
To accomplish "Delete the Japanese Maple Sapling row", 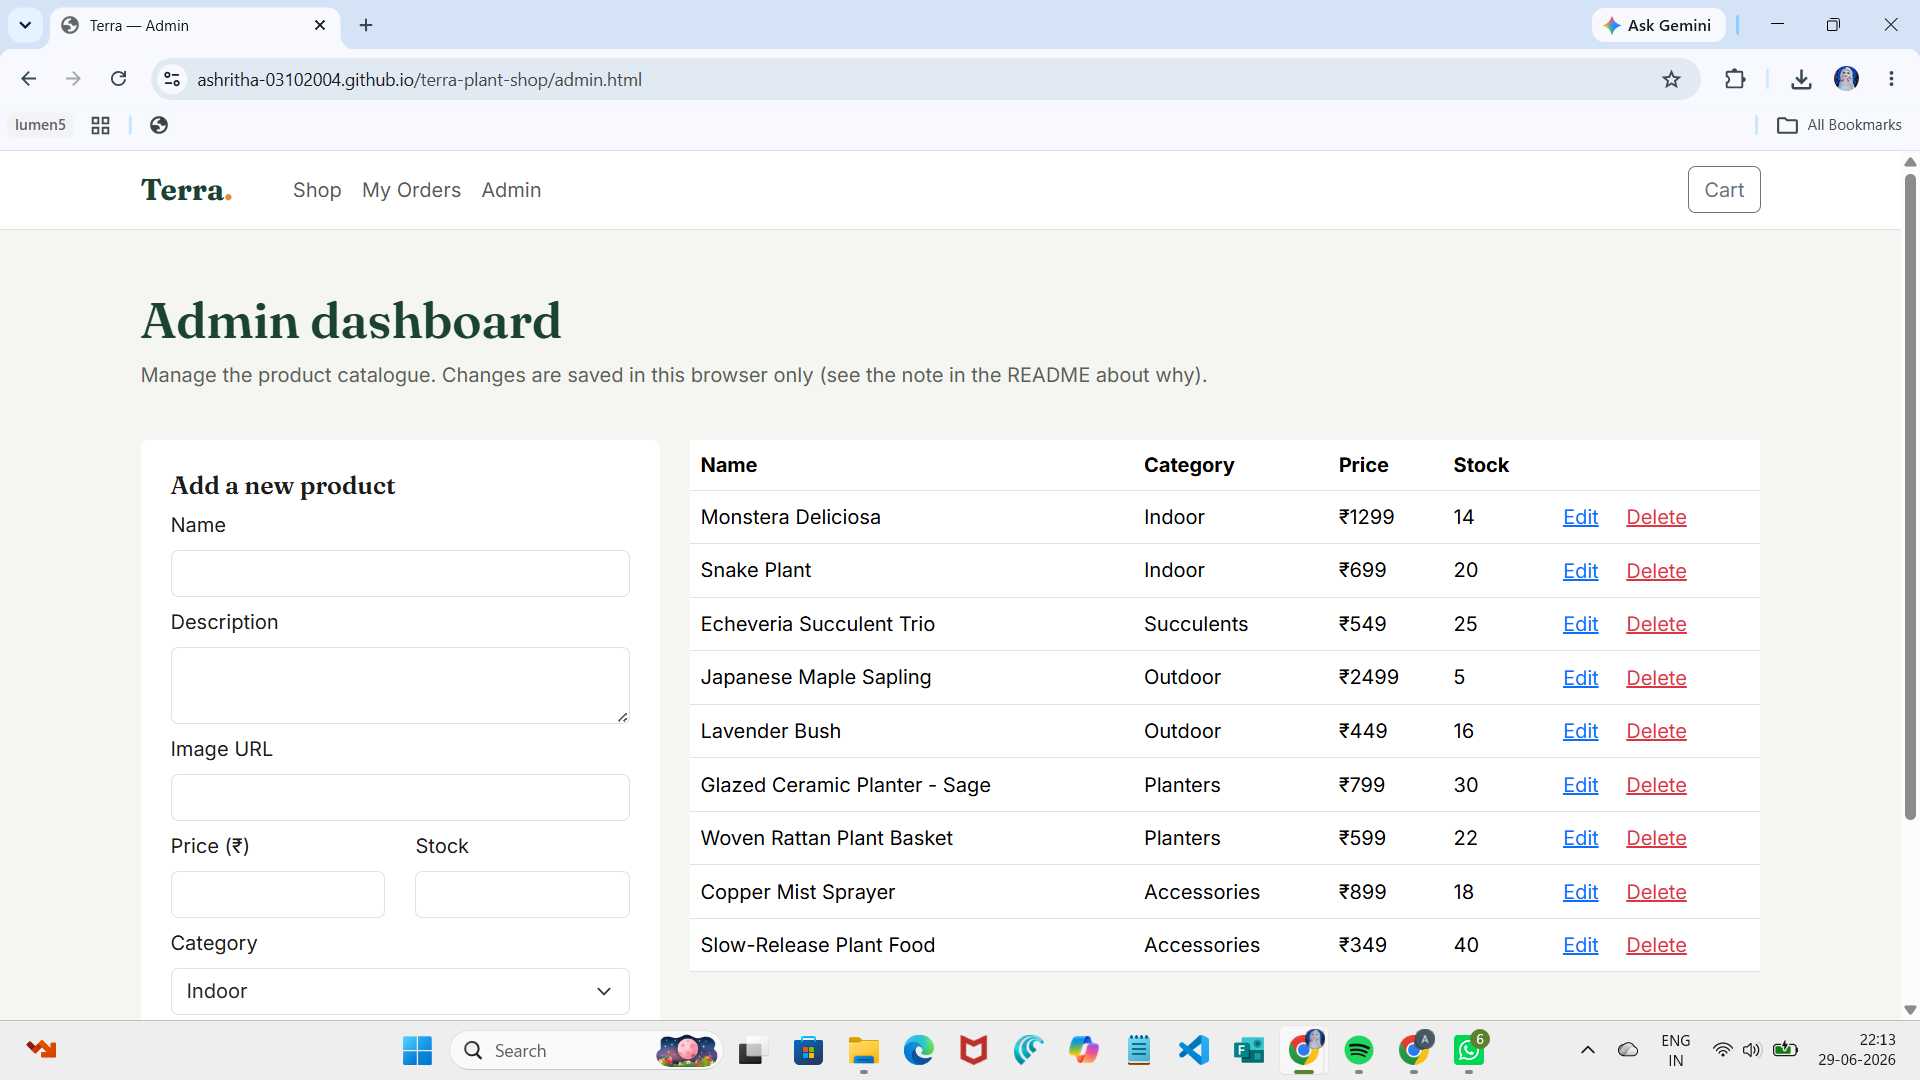I will (1656, 678).
